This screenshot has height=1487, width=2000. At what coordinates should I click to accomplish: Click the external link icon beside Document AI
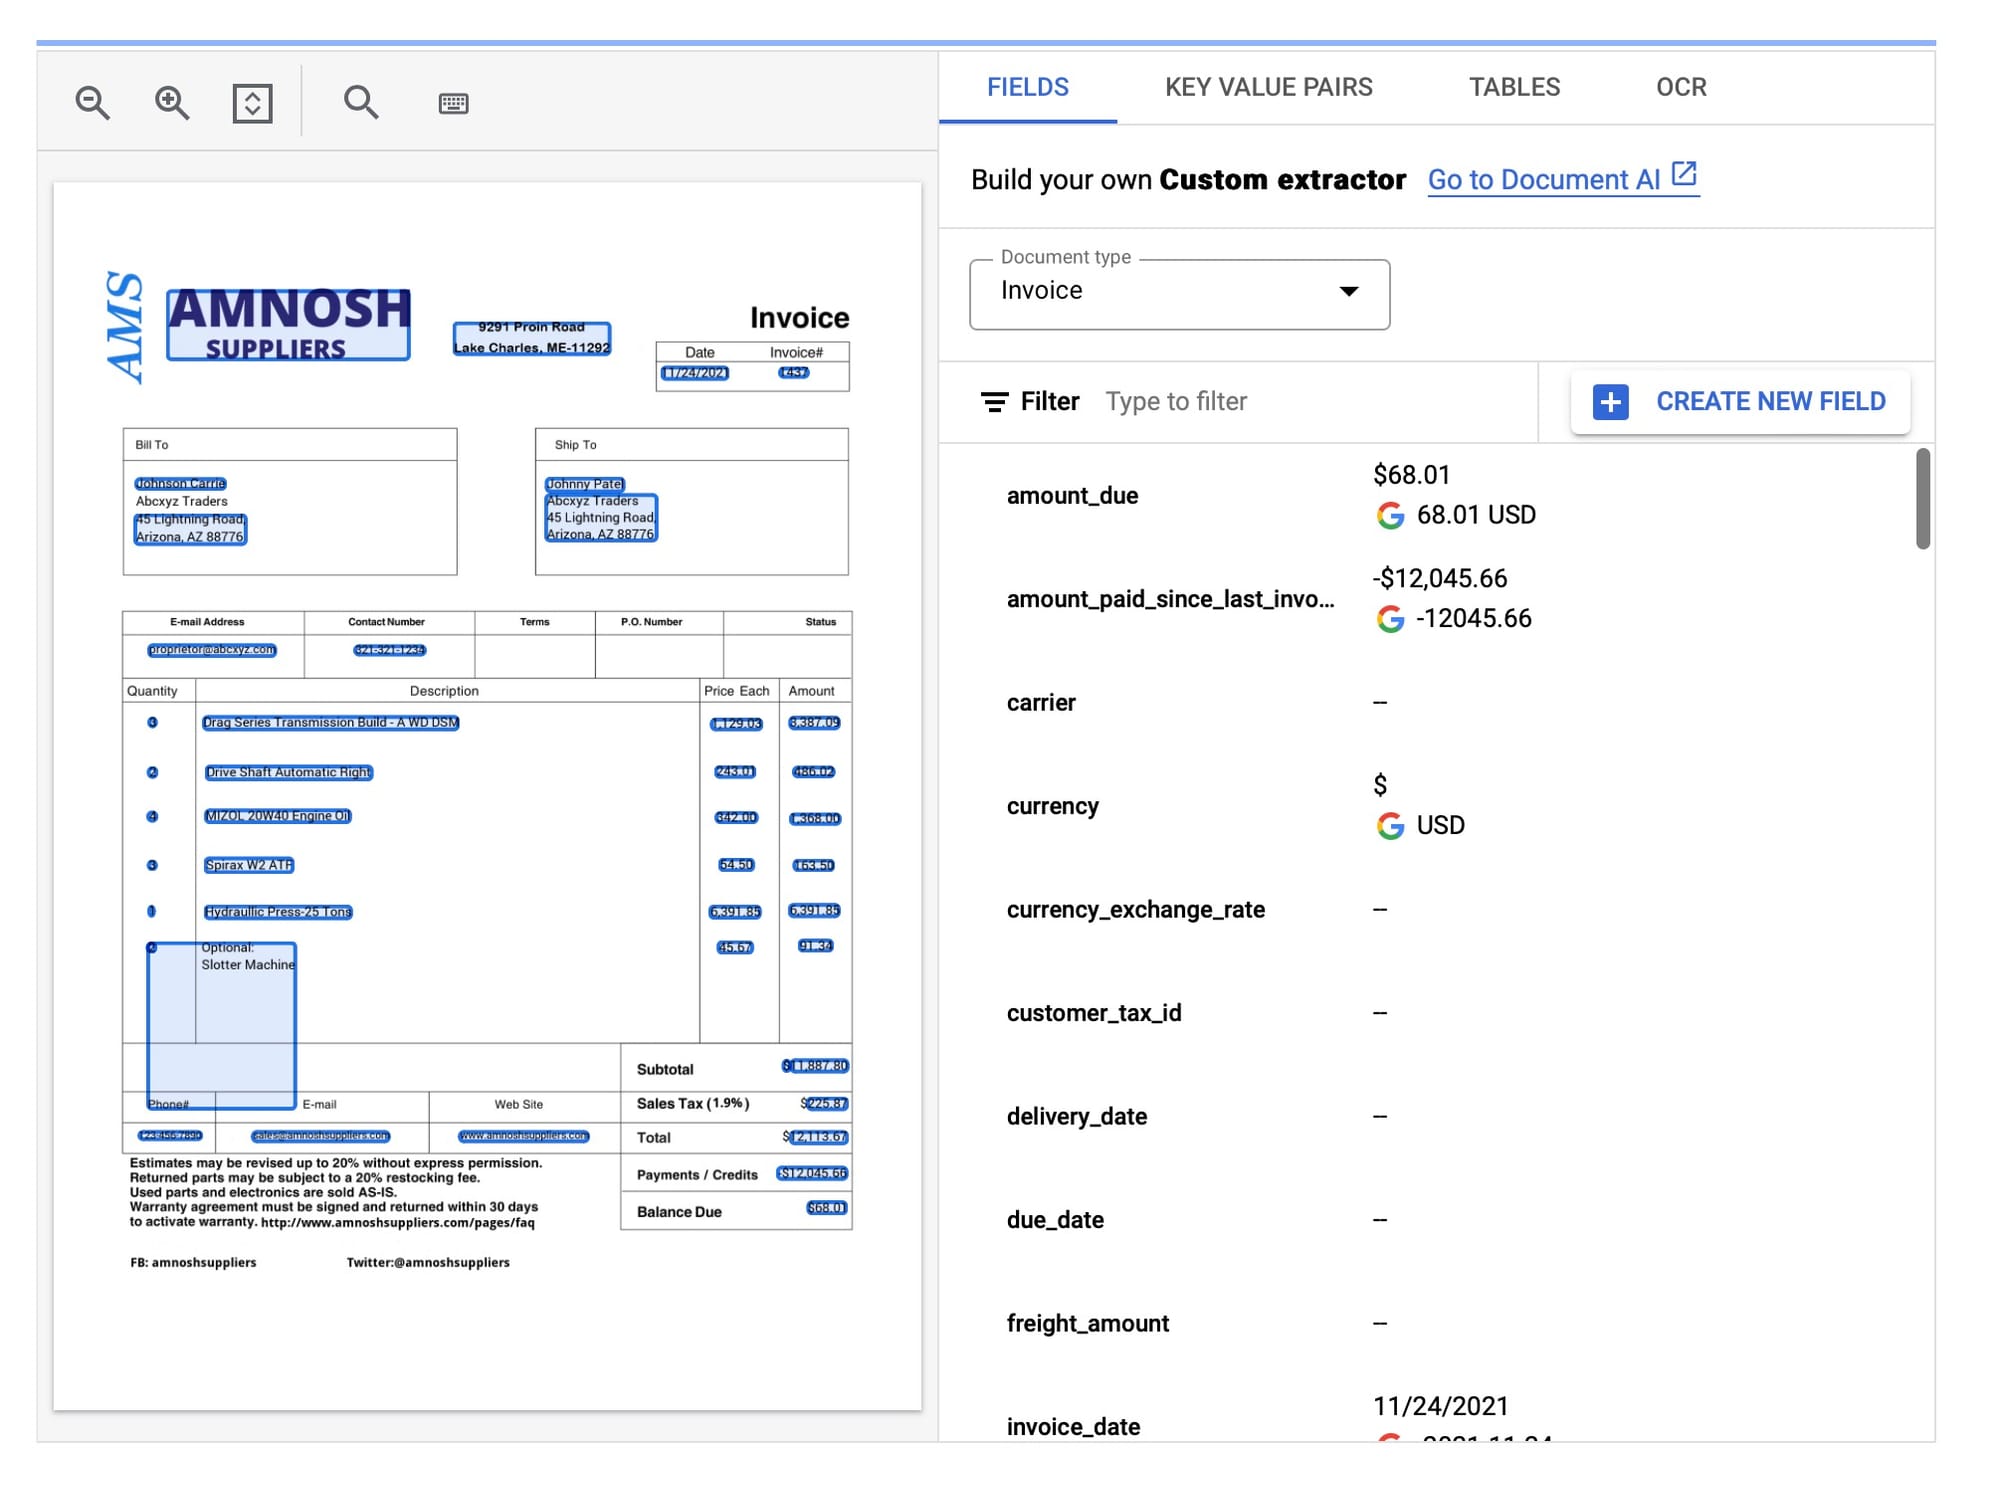tap(1684, 175)
